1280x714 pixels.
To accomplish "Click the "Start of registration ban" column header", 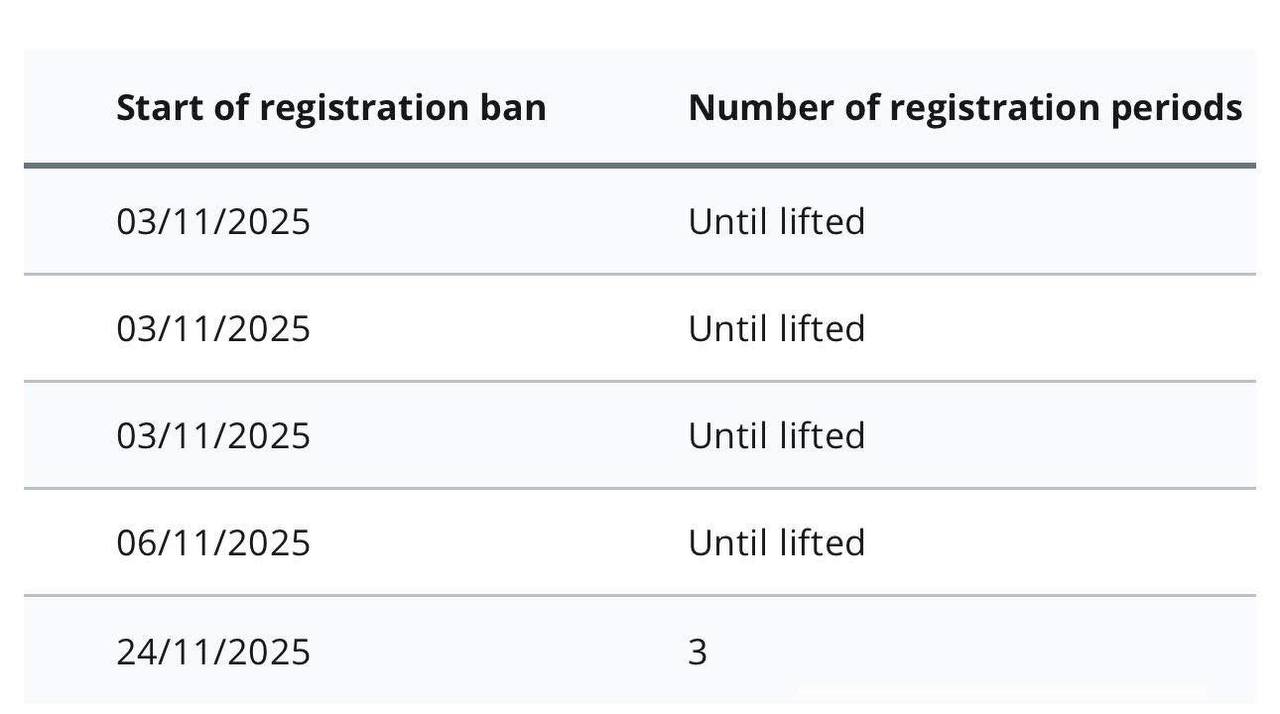I will pyautogui.click(x=331, y=108).
